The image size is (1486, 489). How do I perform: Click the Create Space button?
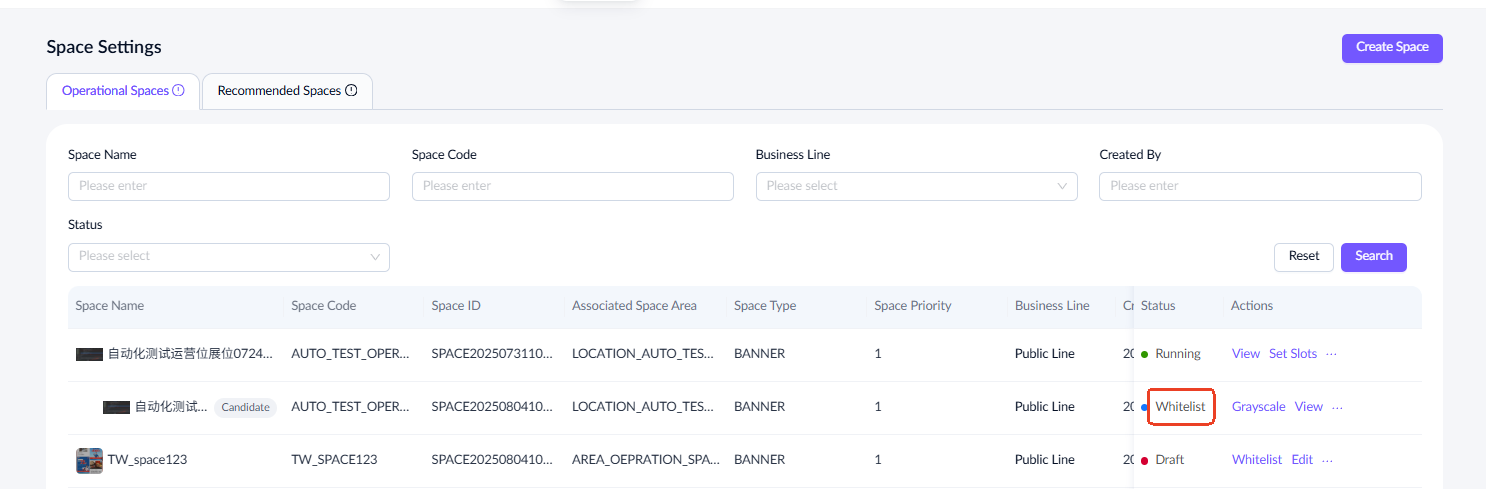(1391, 47)
